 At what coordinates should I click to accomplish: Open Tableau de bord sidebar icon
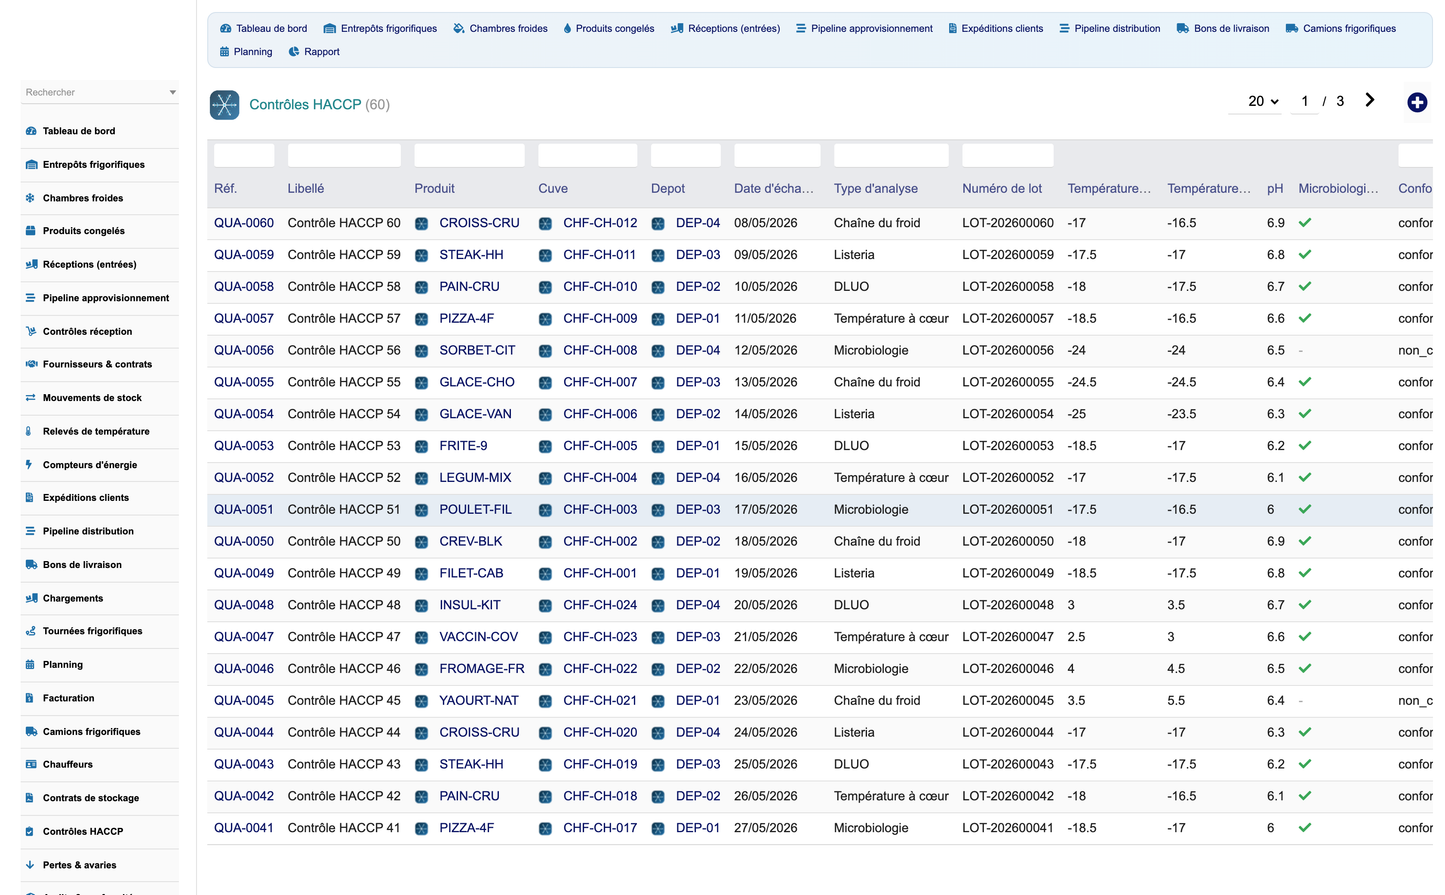[30, 131]
